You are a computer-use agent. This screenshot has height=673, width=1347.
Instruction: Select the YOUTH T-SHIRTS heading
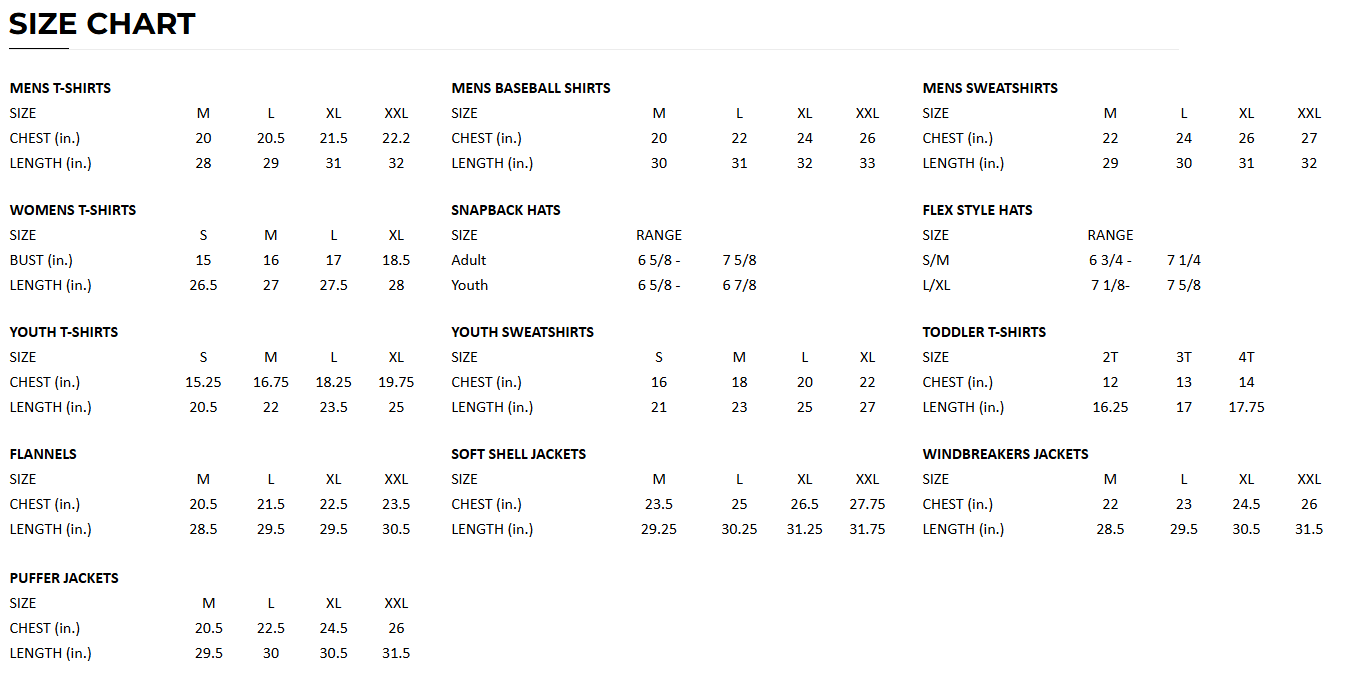pyautogui.click(x=64, y=332)
